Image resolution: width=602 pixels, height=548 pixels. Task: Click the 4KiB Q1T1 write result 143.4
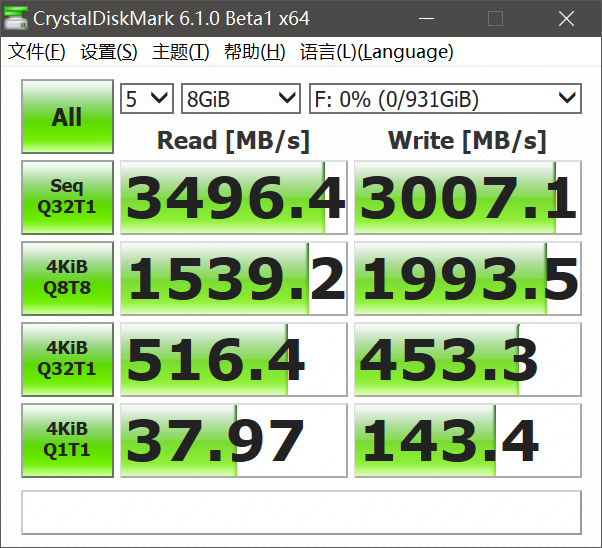pos(467,440)
